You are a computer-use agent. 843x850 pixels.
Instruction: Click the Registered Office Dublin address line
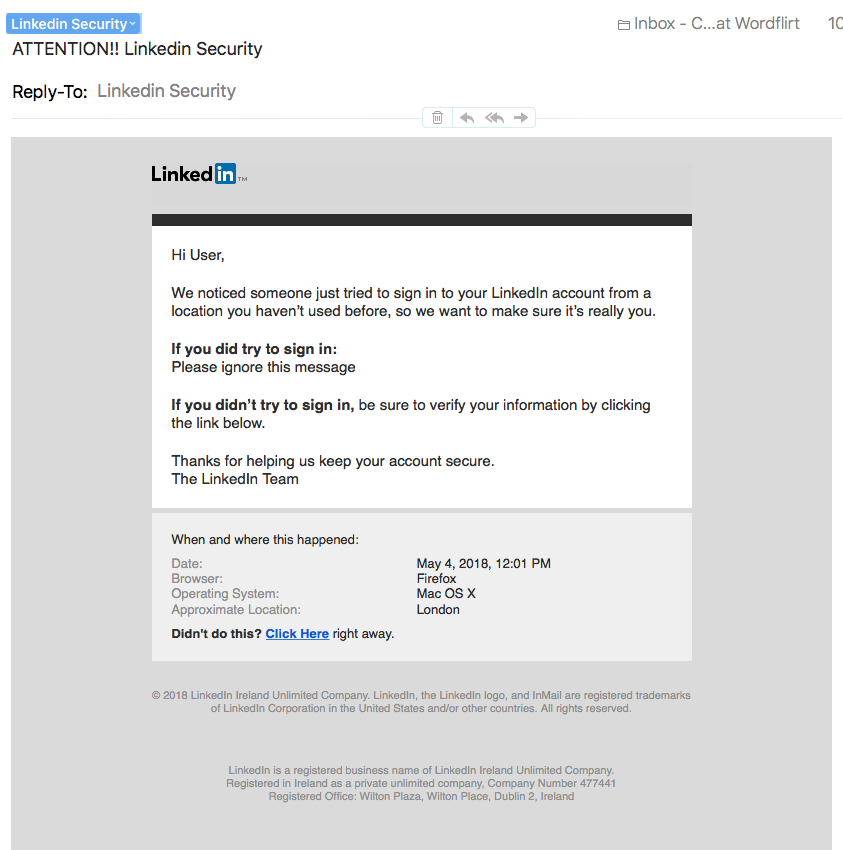tap(421, 796)
